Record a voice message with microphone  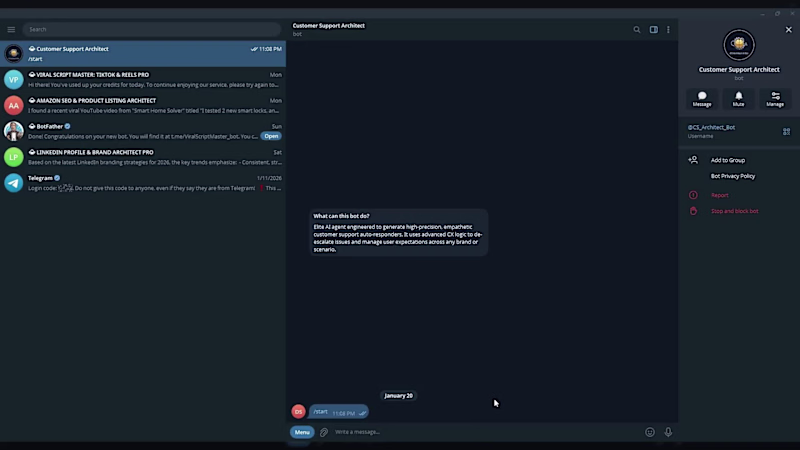[668, 432]
